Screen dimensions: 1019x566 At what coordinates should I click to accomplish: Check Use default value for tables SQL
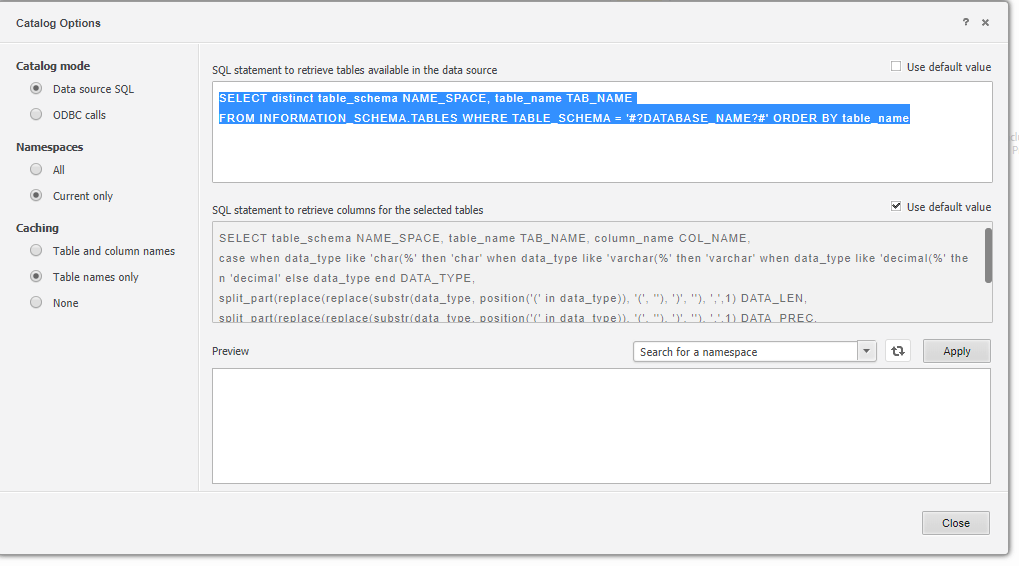(x=896, y=67)
